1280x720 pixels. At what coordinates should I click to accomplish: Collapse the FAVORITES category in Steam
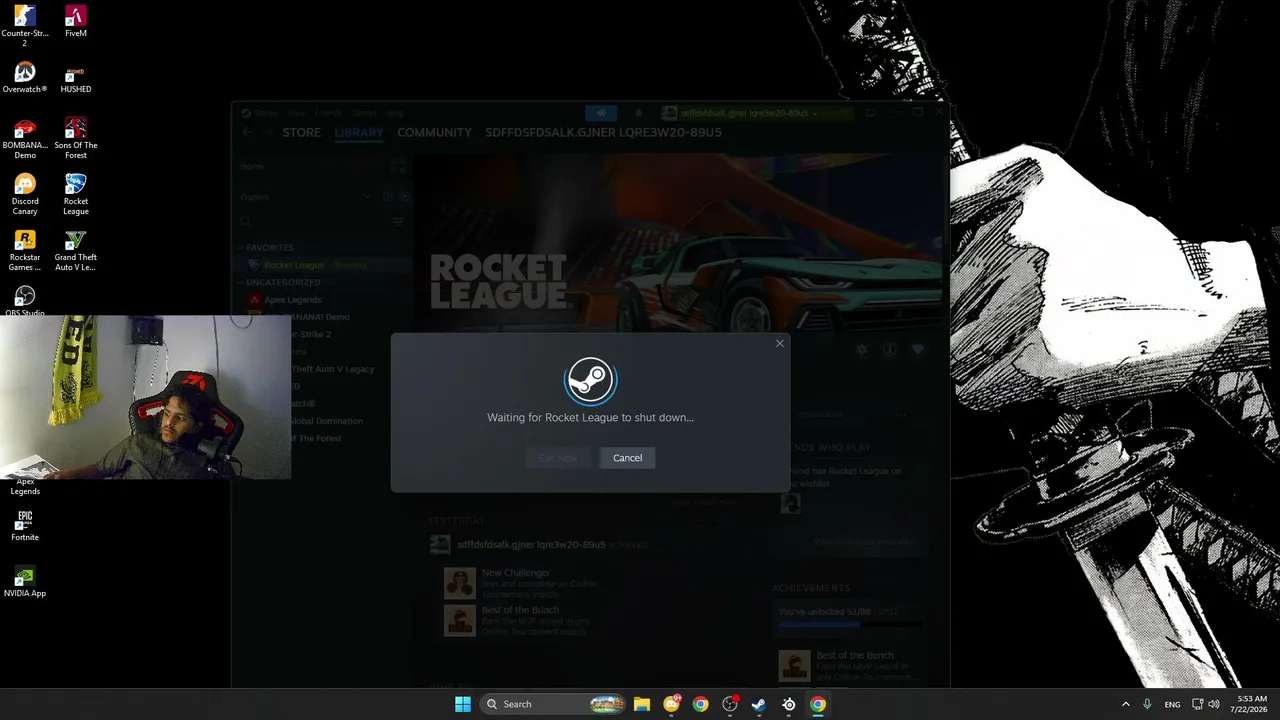coord(269,247)
